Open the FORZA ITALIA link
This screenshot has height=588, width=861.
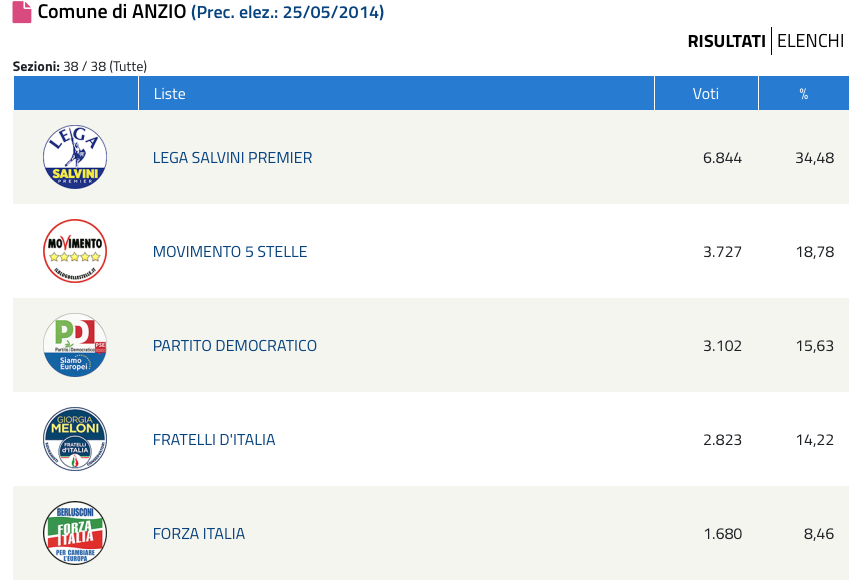coord(199,534)
